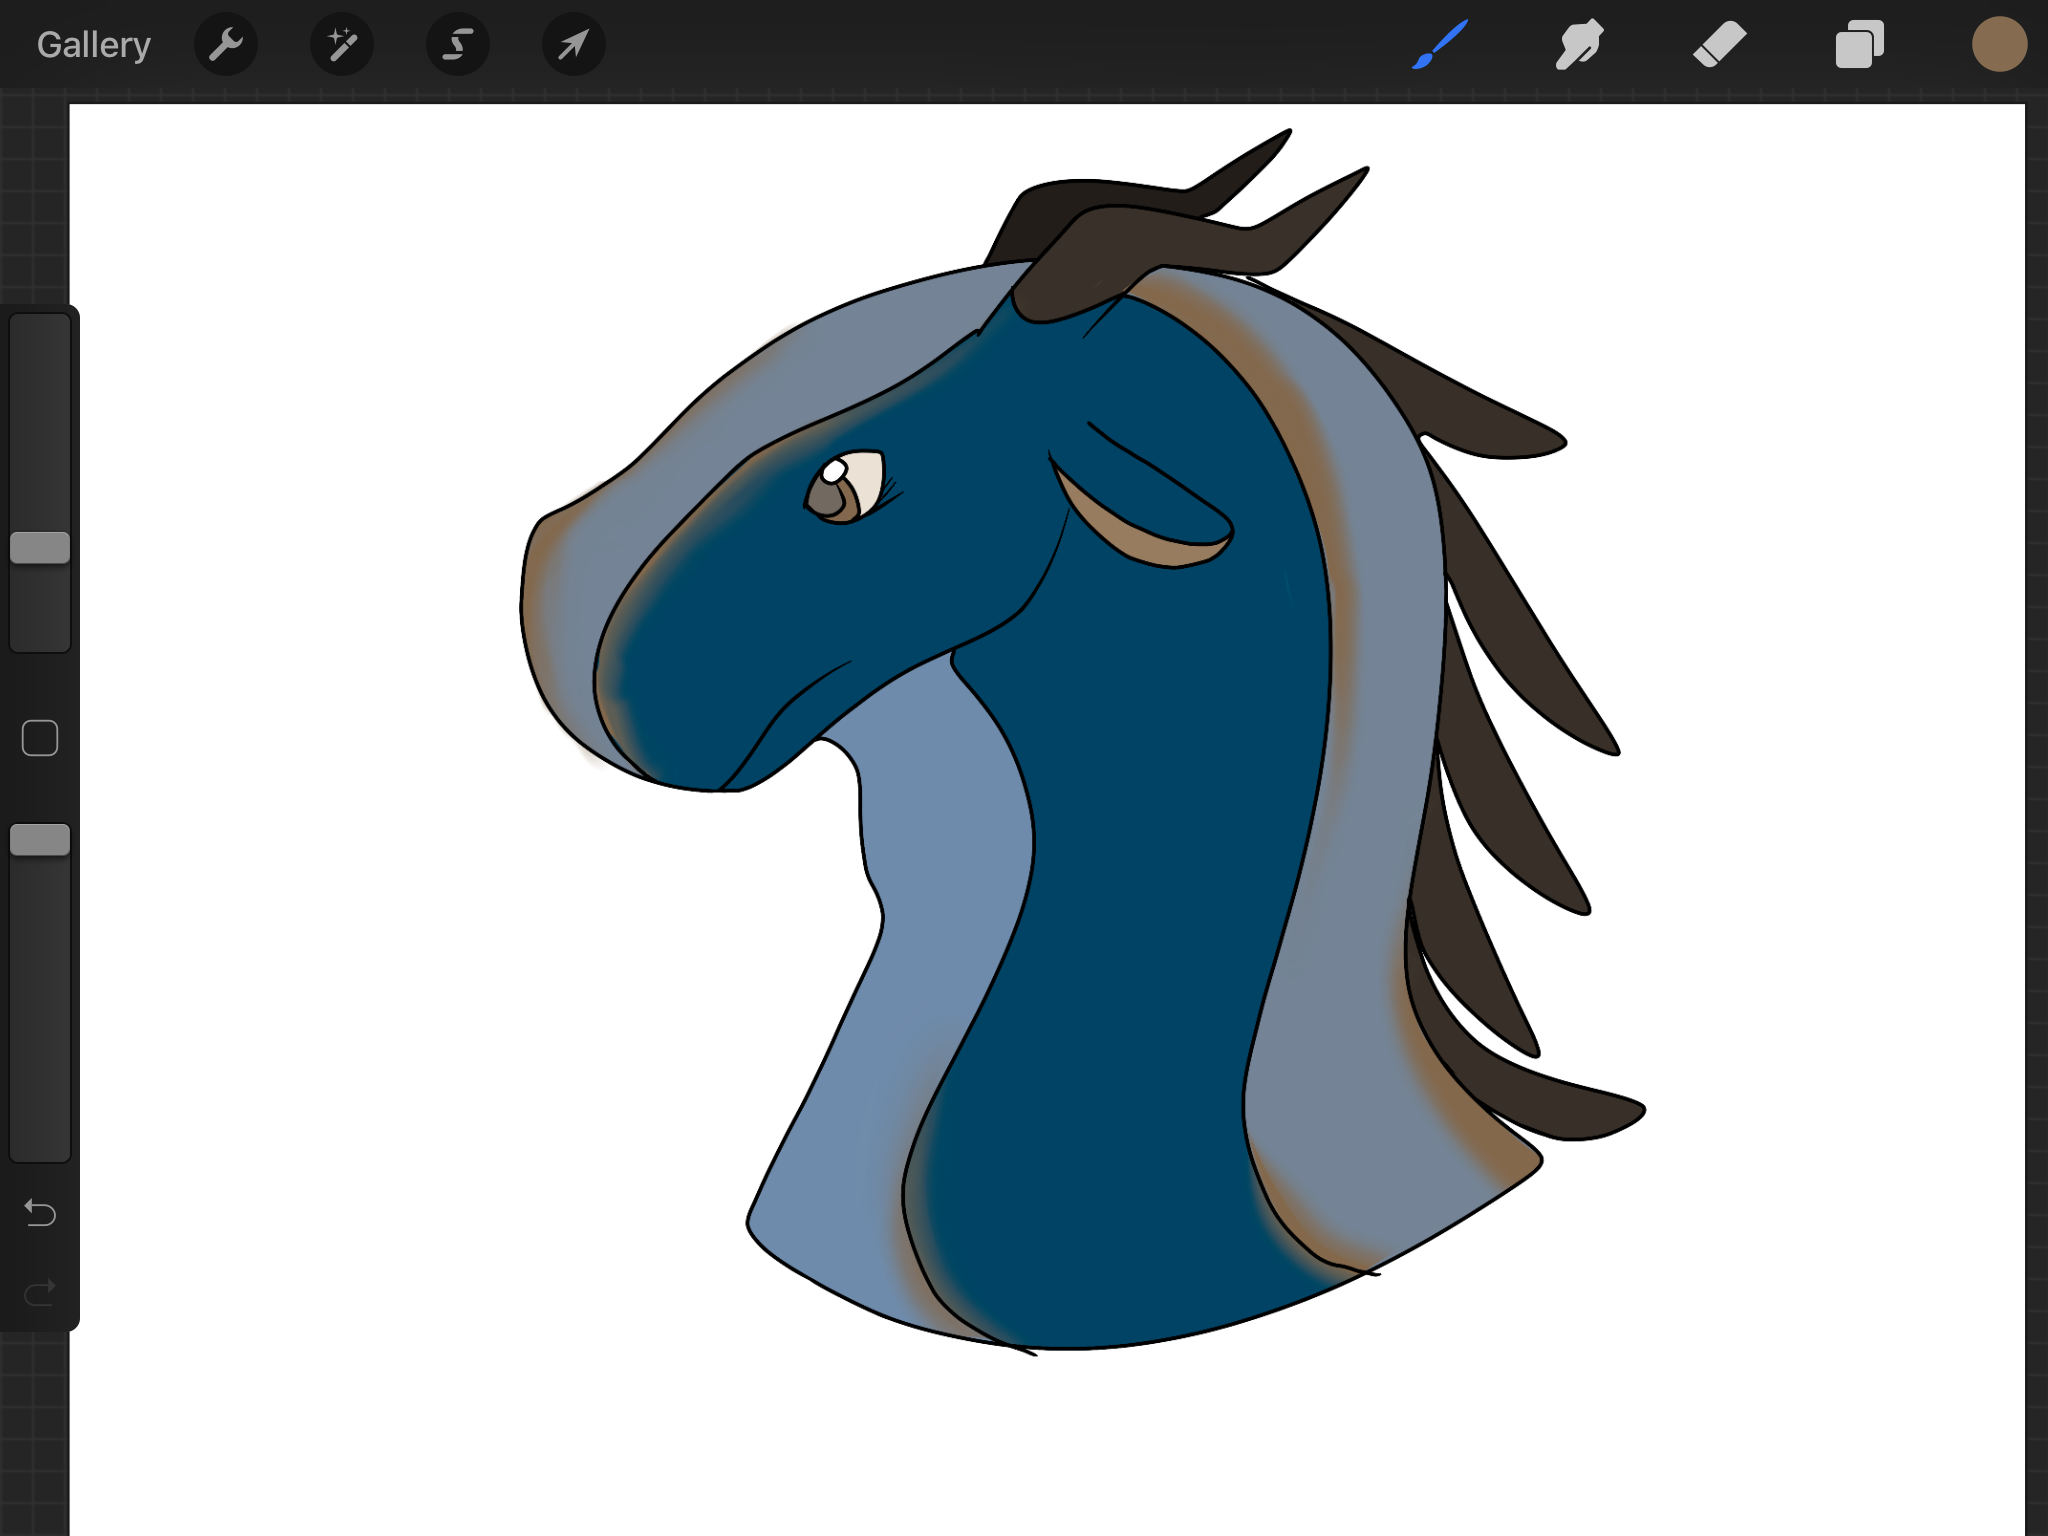This screenshot has height=1536, width=2048.
Task: Activate the Selection tool
Action: click(x=458, y=45)
